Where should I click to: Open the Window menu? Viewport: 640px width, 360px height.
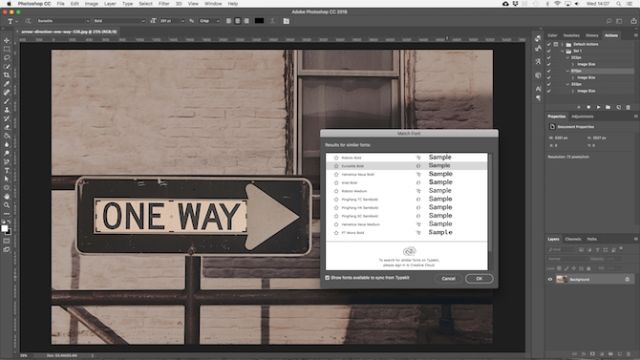point(213,4)
